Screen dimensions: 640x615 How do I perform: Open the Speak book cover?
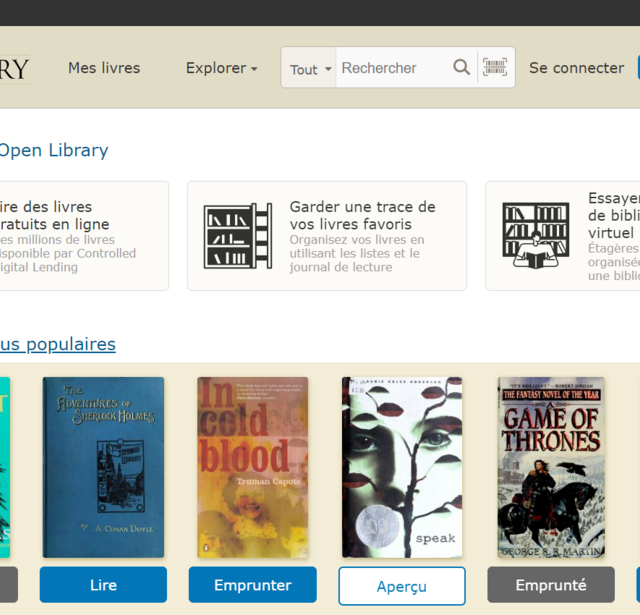(402, 467)
